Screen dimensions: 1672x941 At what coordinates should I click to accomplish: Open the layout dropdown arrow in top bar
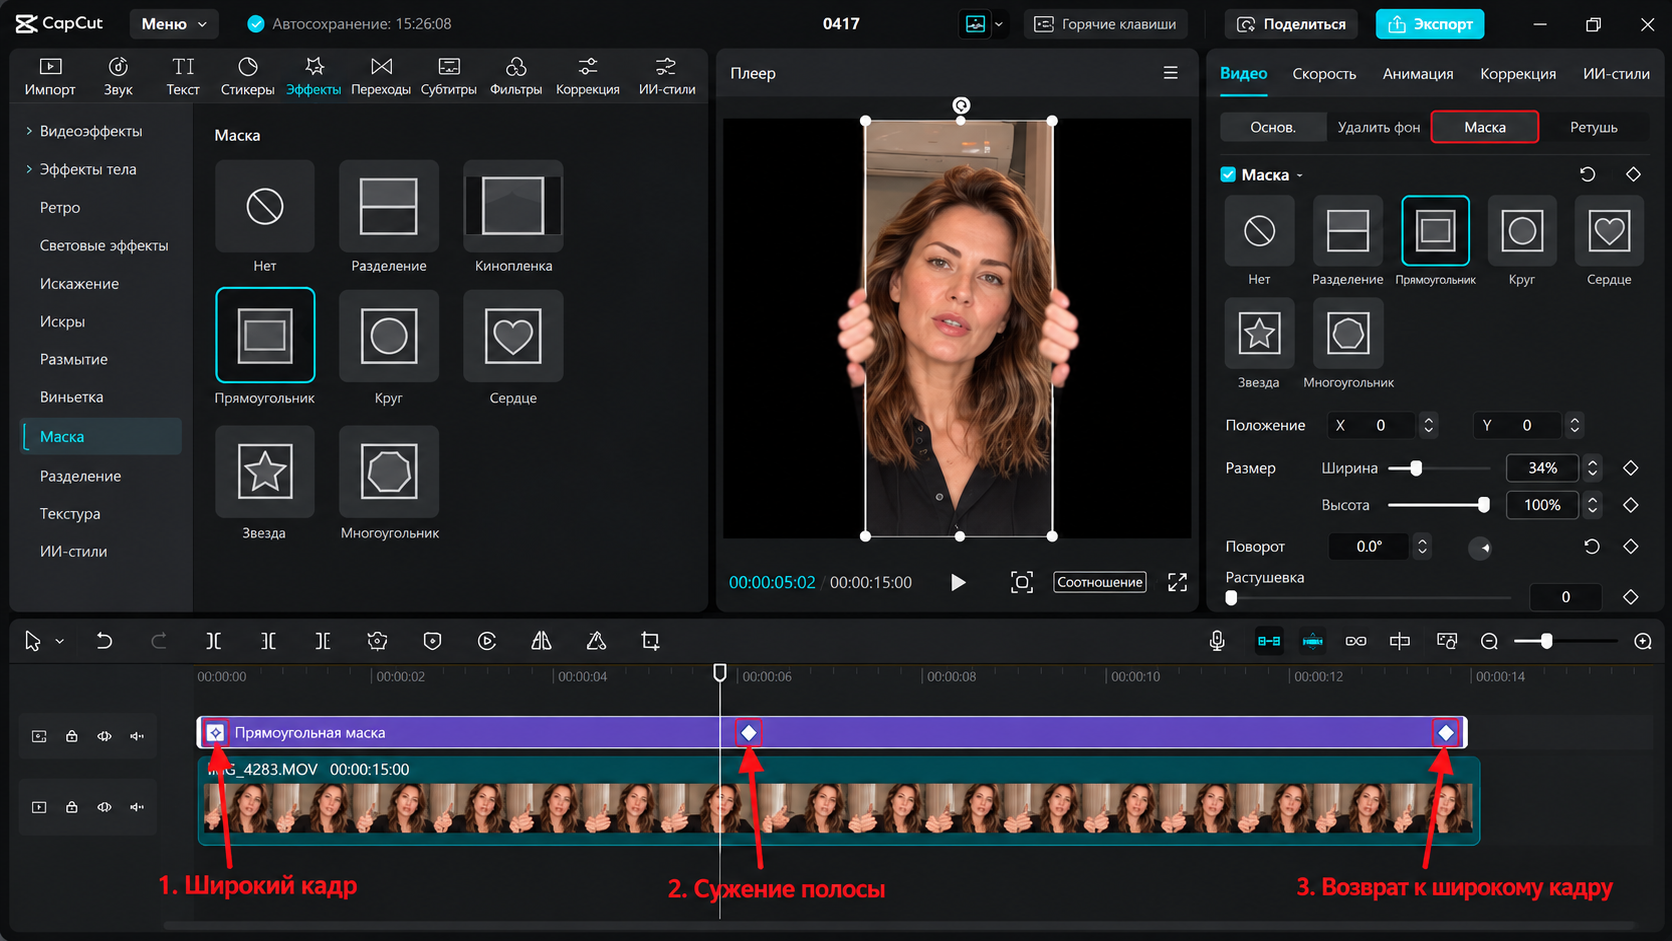[x=998, y=24]
